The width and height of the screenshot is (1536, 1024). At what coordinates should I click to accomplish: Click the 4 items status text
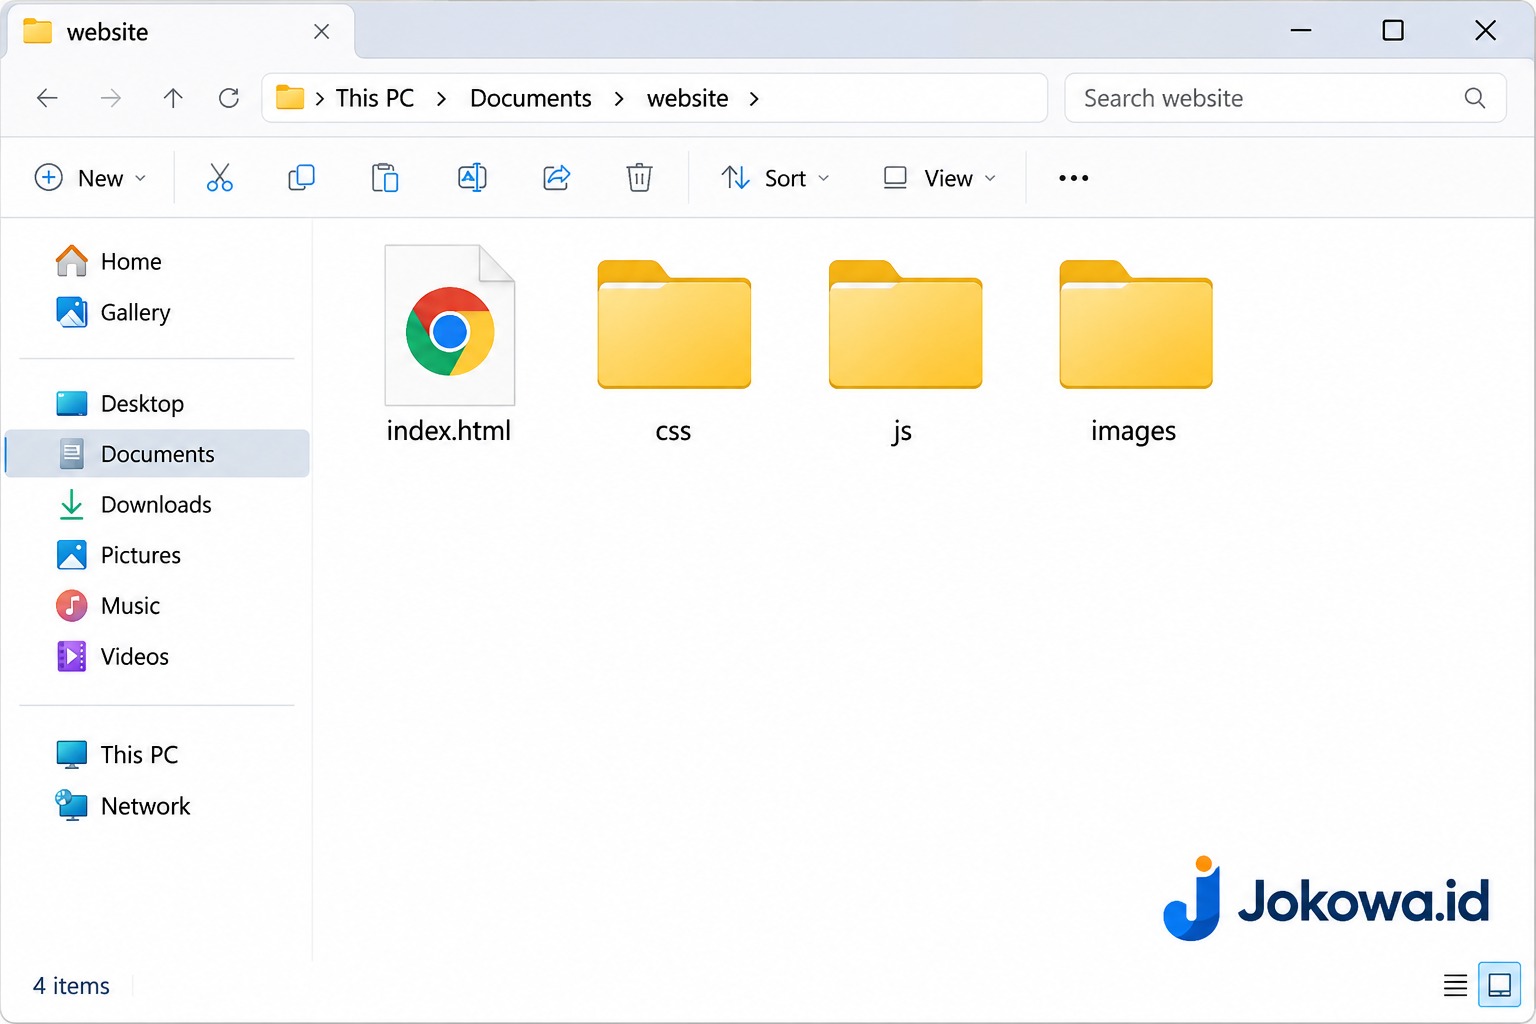[x=71, y=986]
